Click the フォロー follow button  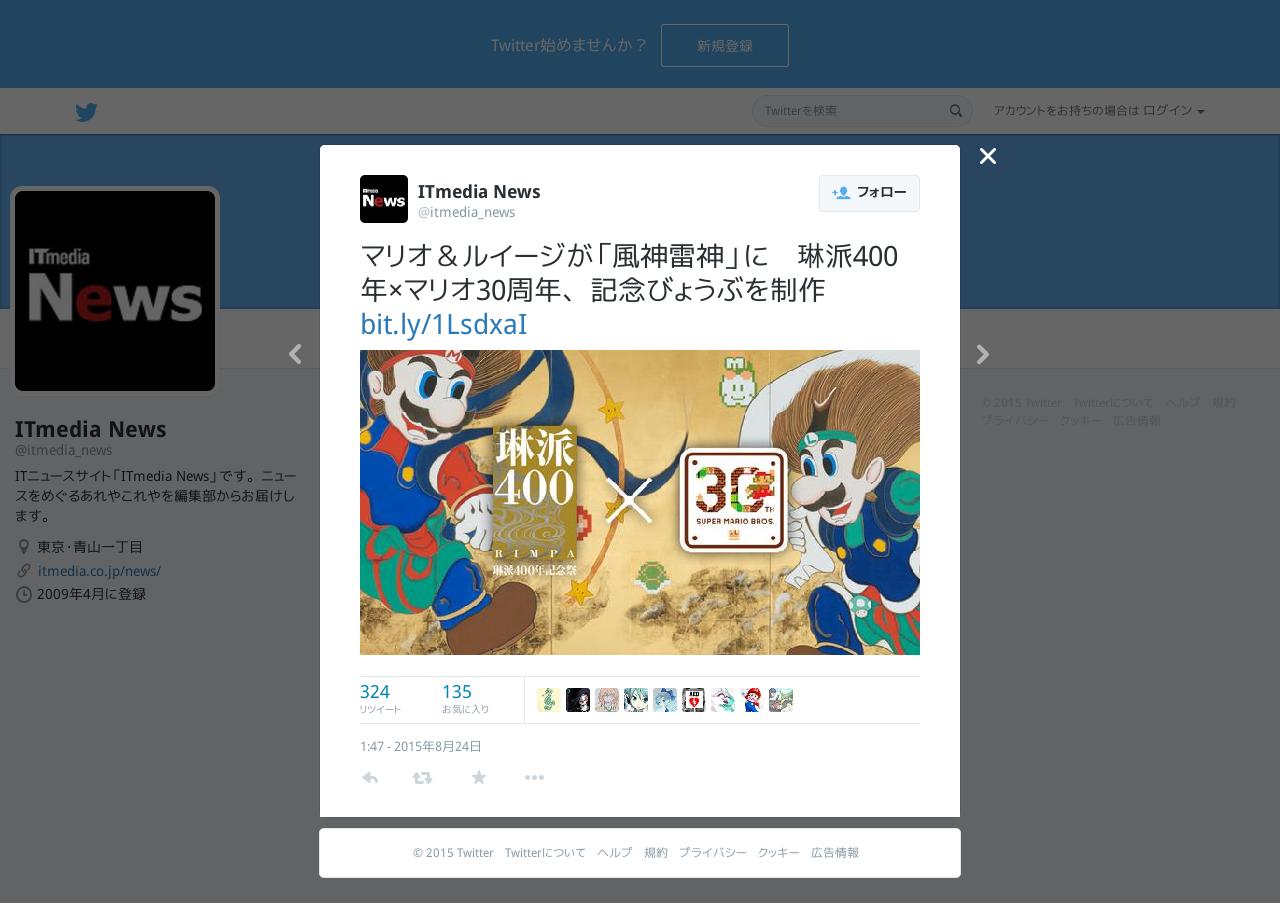pyautogui.click(x=869, y=193)
